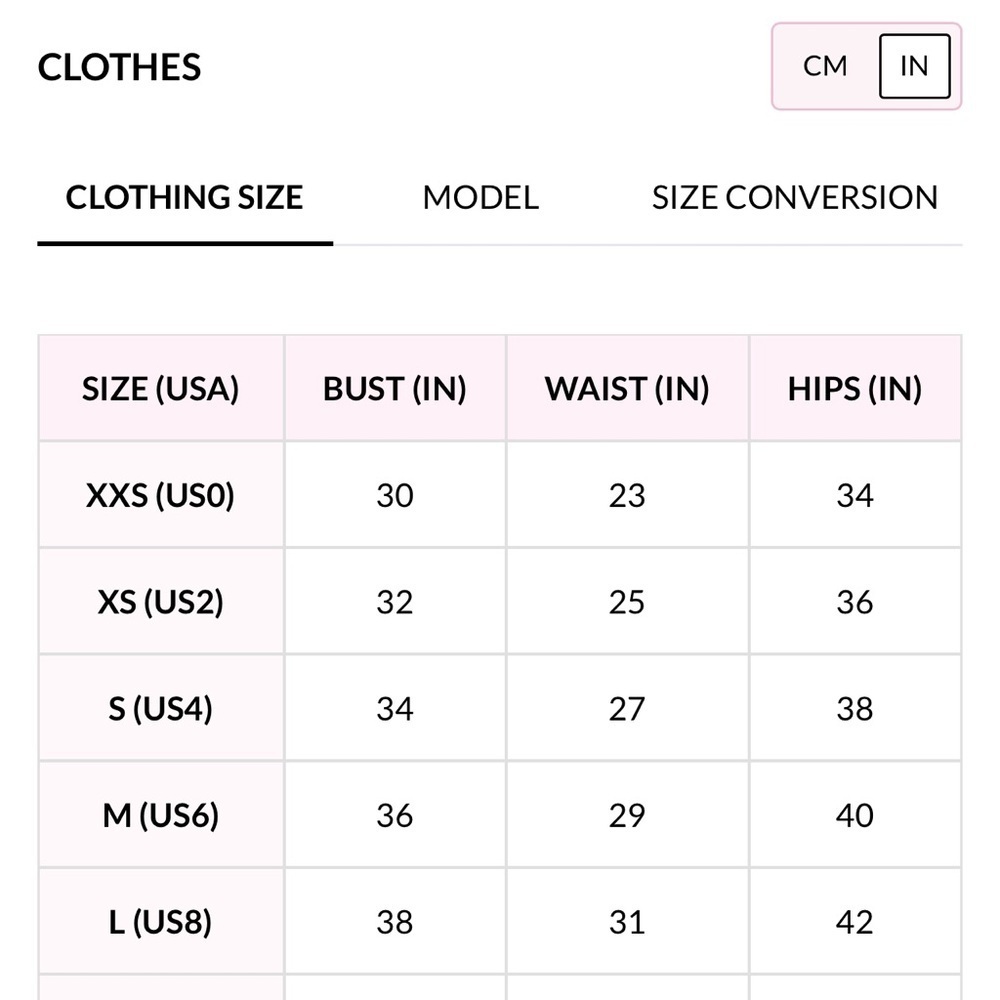Click hips value 42 for size L
The width and height of the screenshot is (1000, 1000).
click(855, 922)
